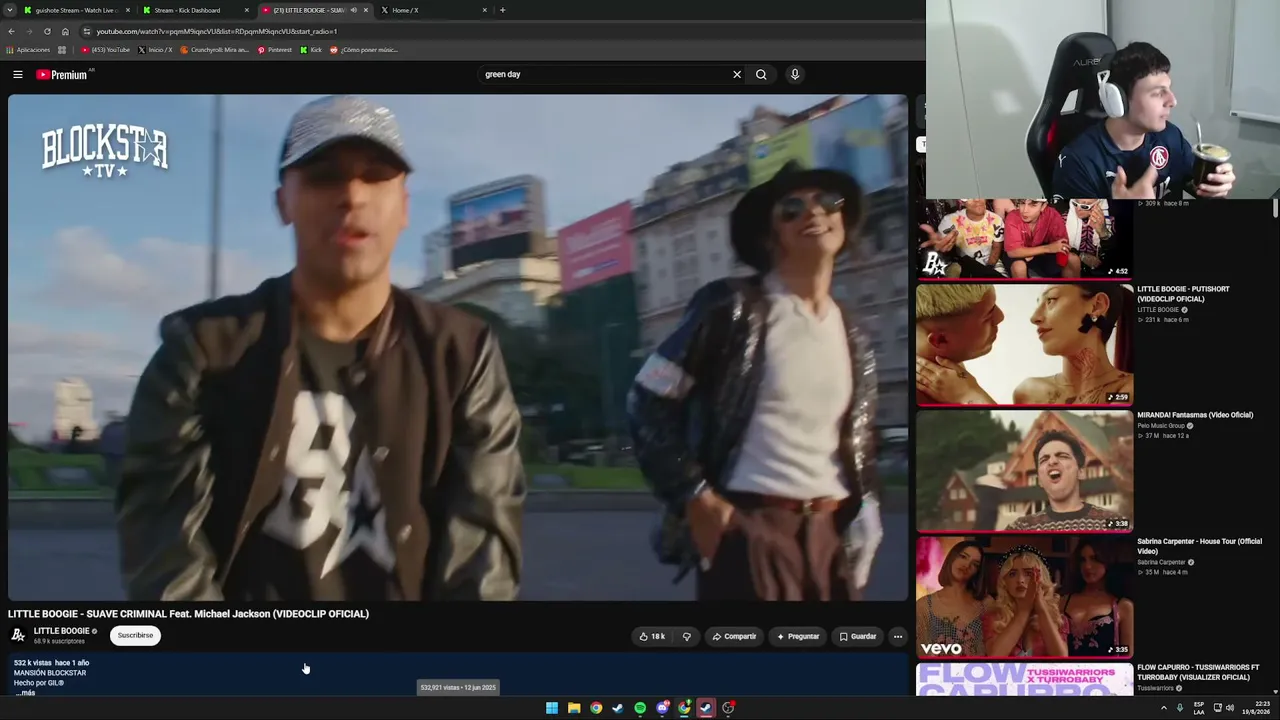Open the FLOW CAPURRO Tussiwarriors thumbnail

[1024, 678]
